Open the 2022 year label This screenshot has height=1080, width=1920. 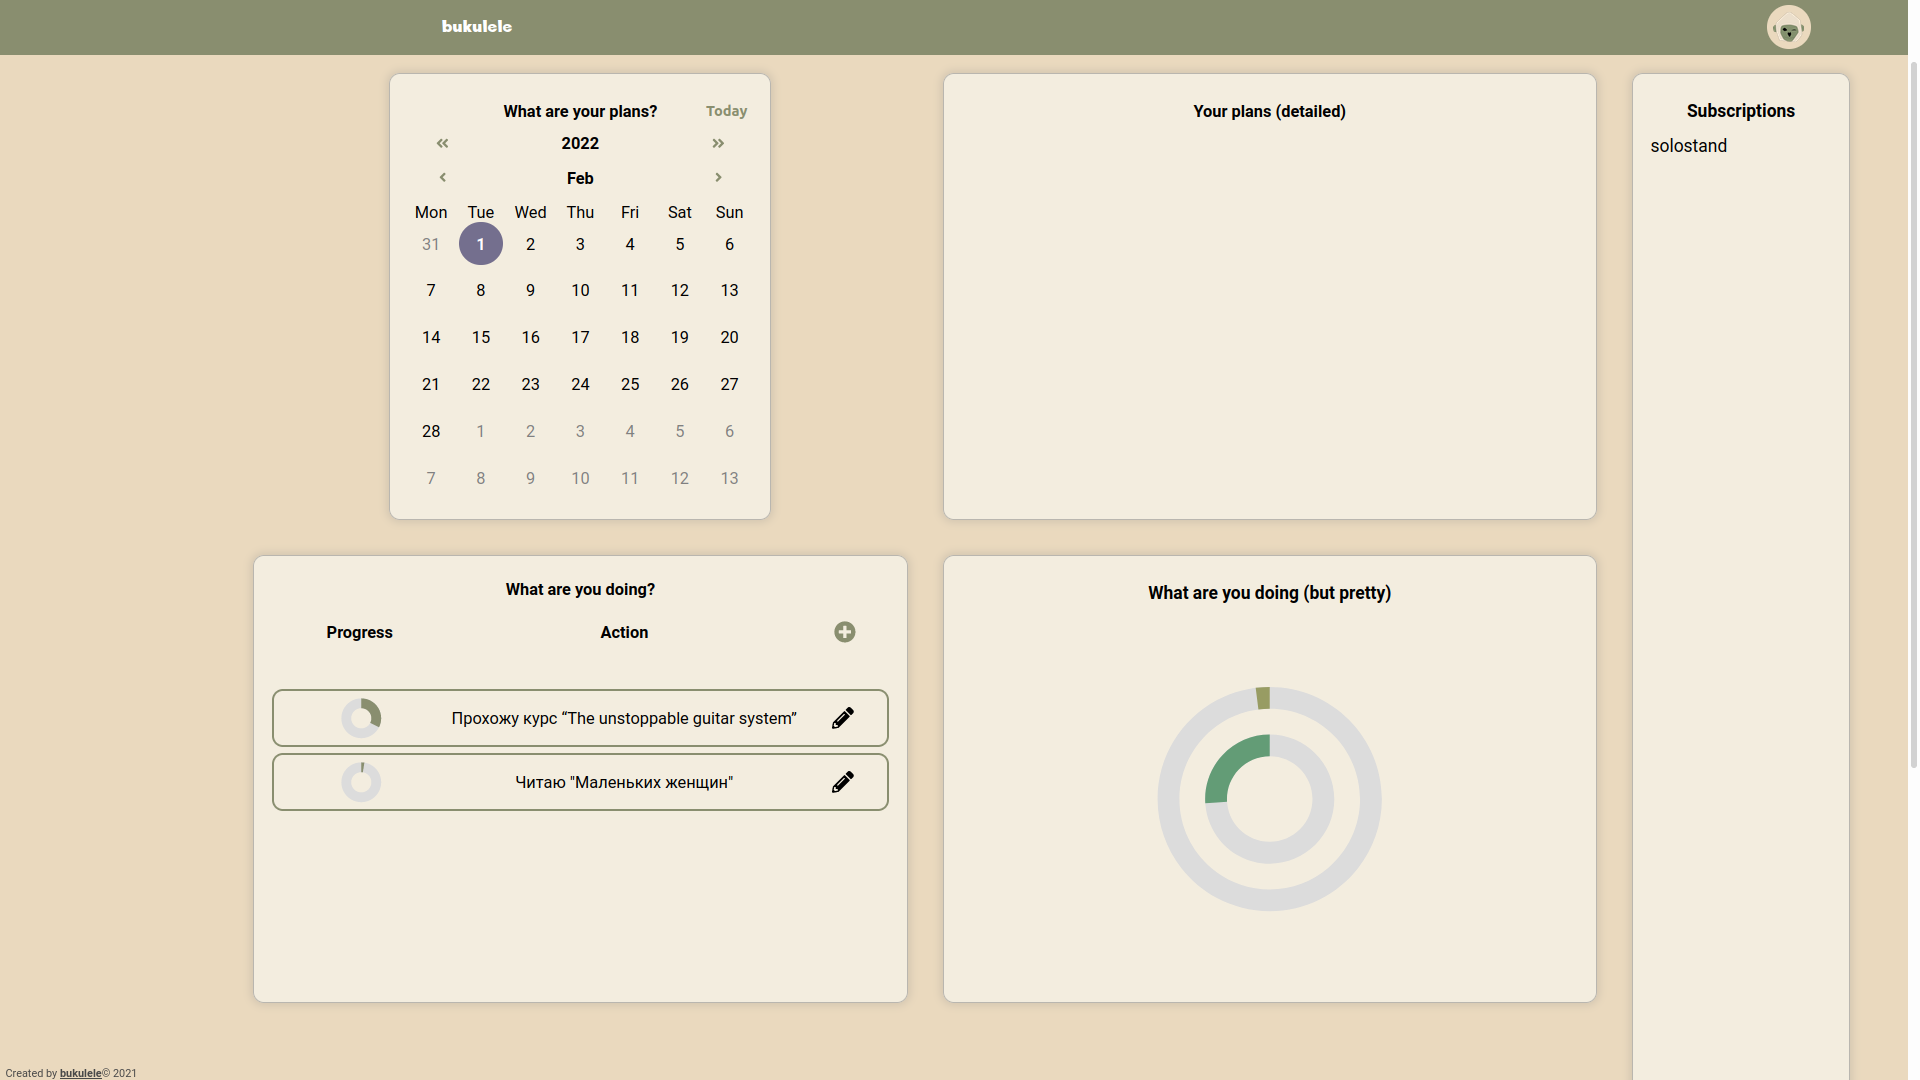(579, 143)
